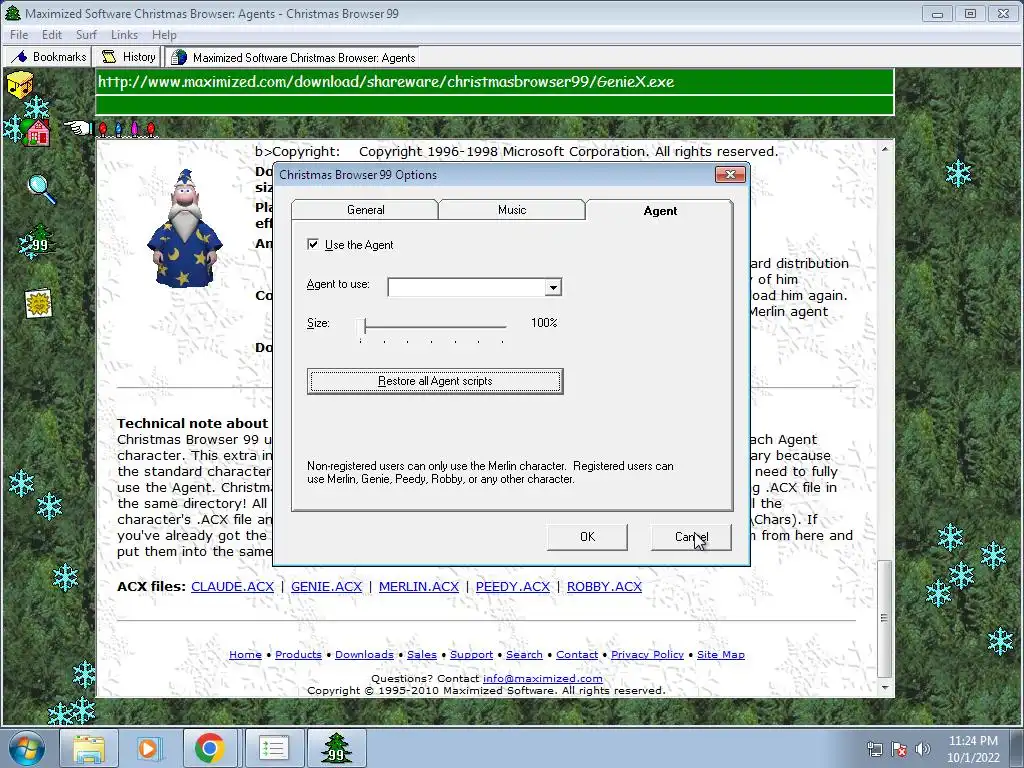Follow the Search footer link

click(524, 654)
